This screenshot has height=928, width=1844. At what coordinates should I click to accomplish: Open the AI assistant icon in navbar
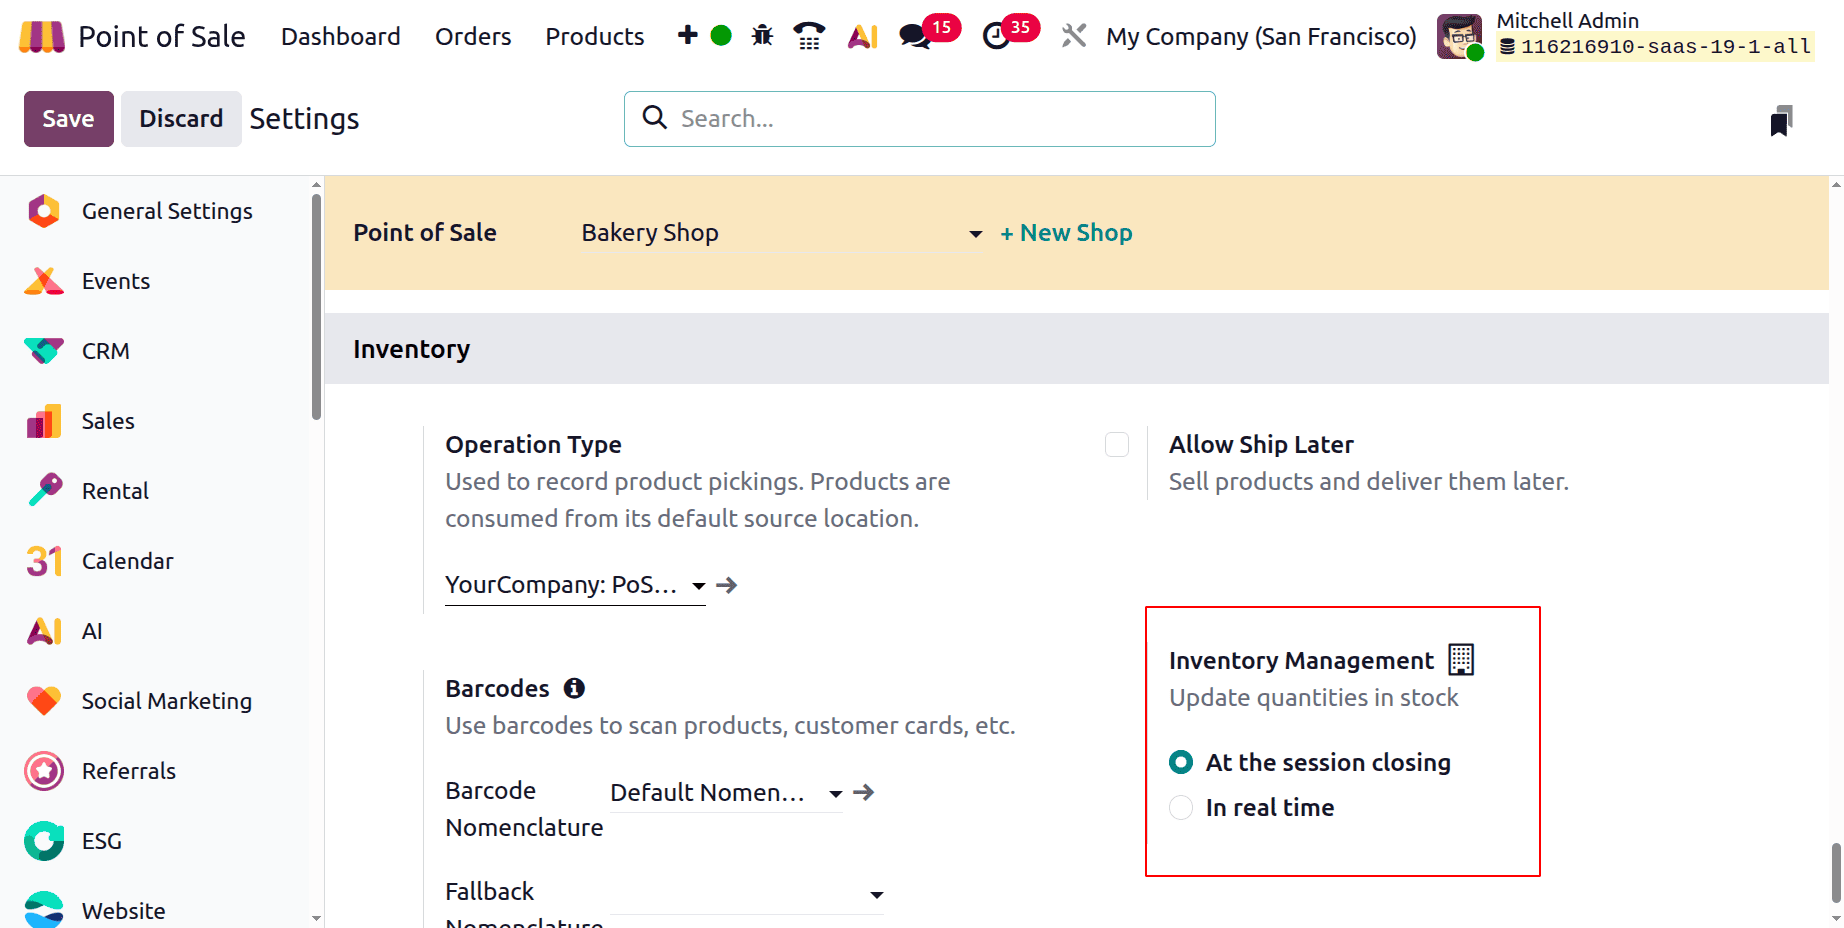pos(863,37)
